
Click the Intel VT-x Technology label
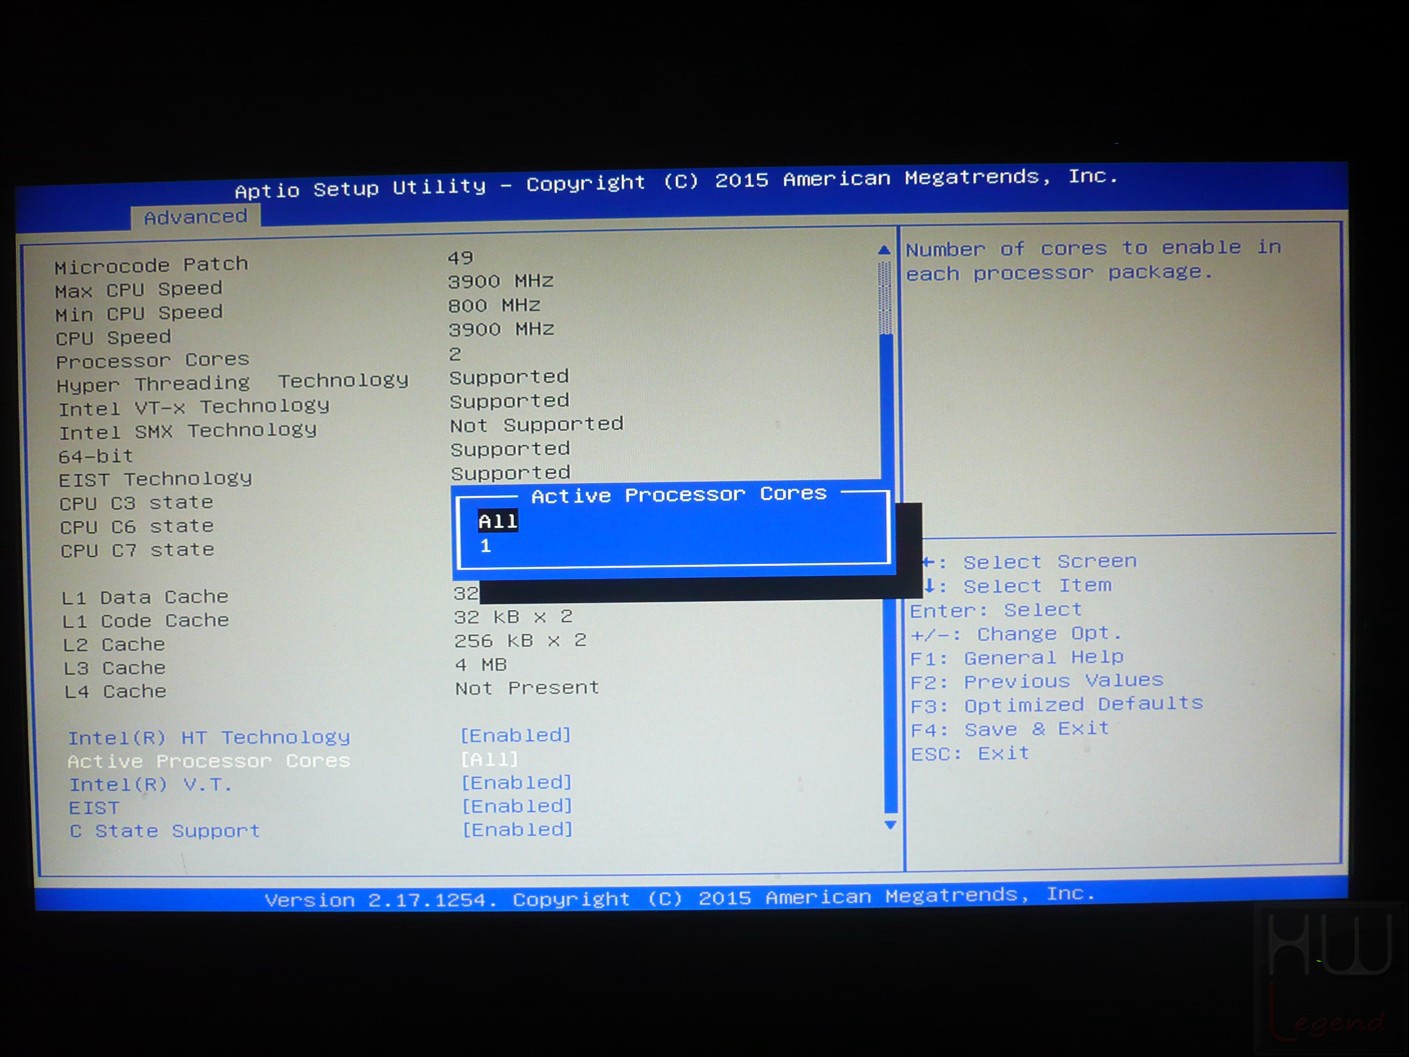(x=193, y=407)
